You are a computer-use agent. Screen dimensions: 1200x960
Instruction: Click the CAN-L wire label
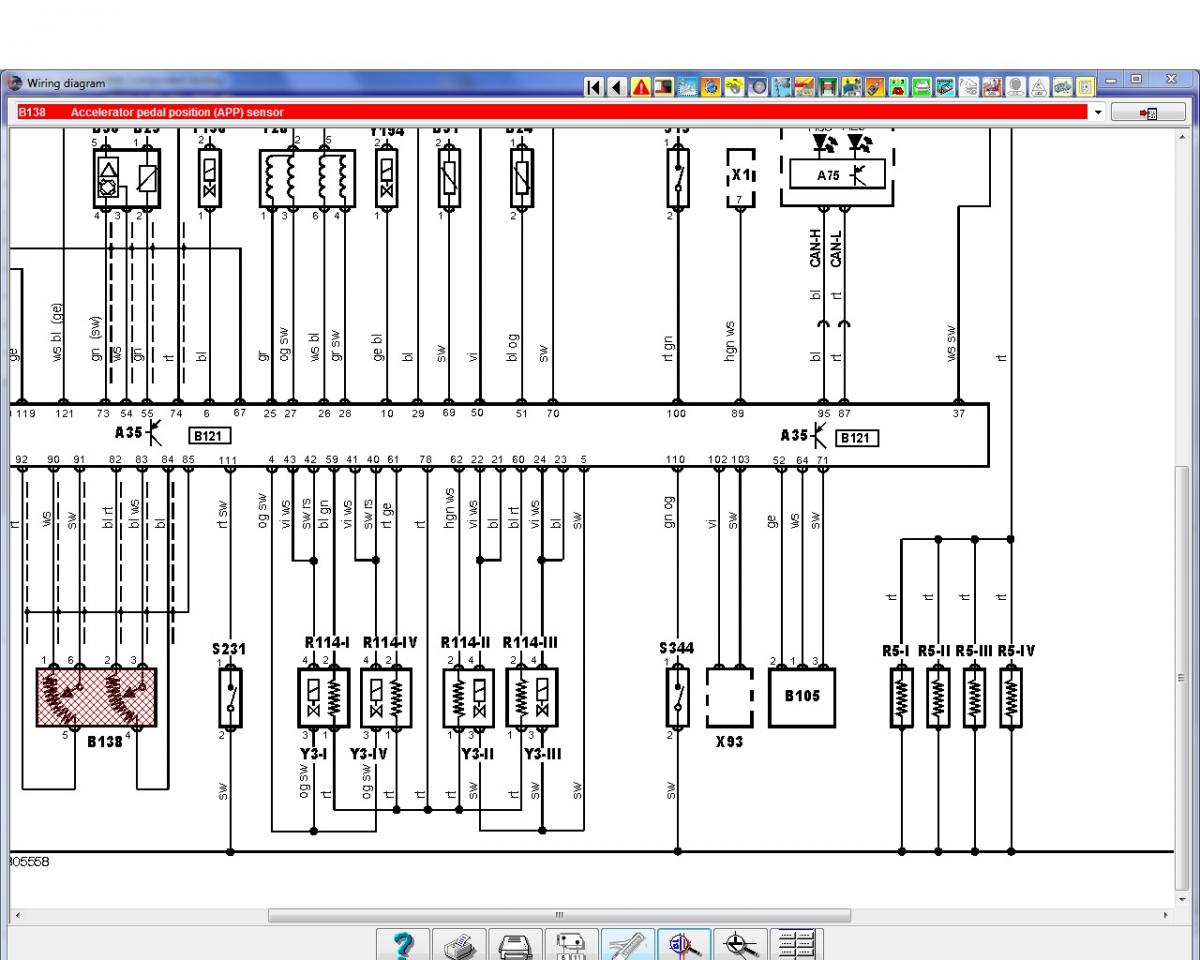point(838,249)
